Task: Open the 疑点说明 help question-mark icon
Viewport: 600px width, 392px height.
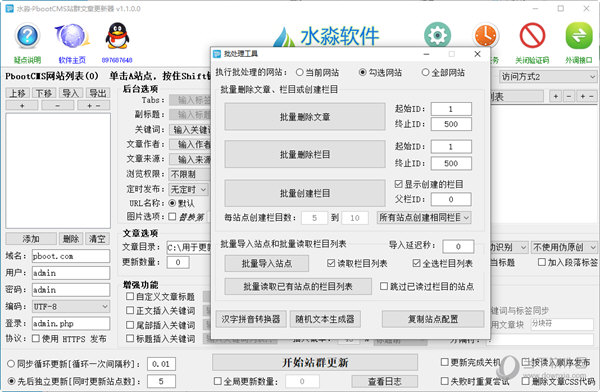Action: click(x=27, y=36)
